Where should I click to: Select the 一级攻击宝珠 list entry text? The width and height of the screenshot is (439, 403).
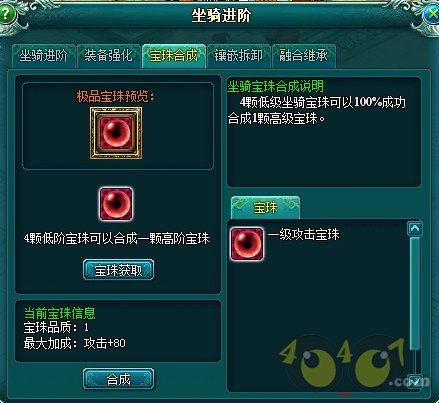click(x=303, y=234)
